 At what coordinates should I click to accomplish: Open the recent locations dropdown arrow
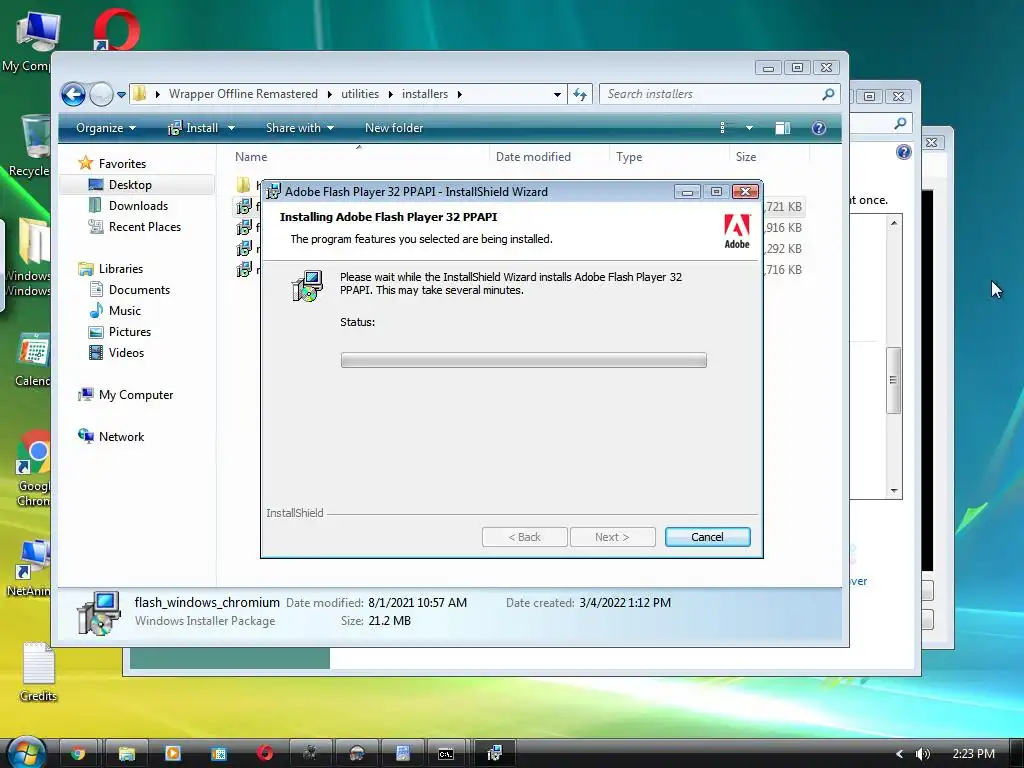click(121, 95)
